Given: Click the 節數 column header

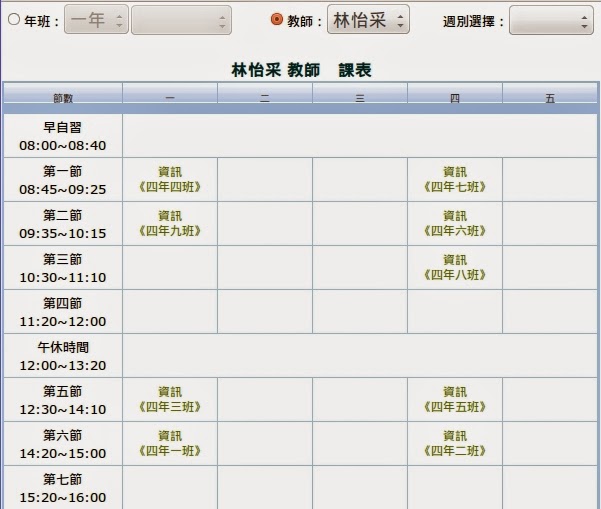Looking at the screenshot, I should point(63,94).
